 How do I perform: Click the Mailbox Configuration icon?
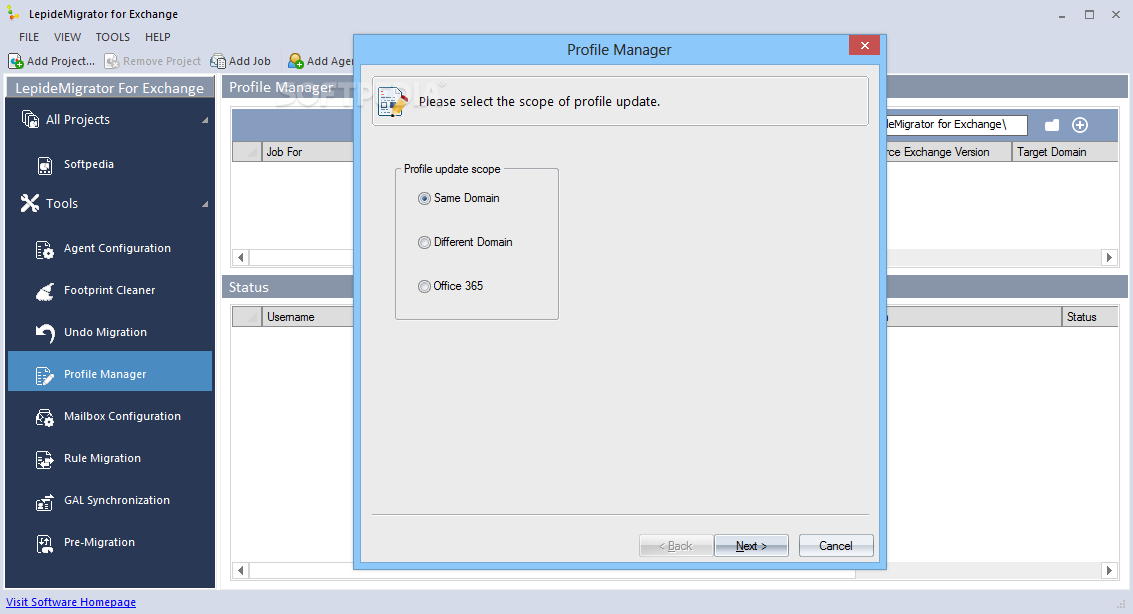[x=45, y=418]
